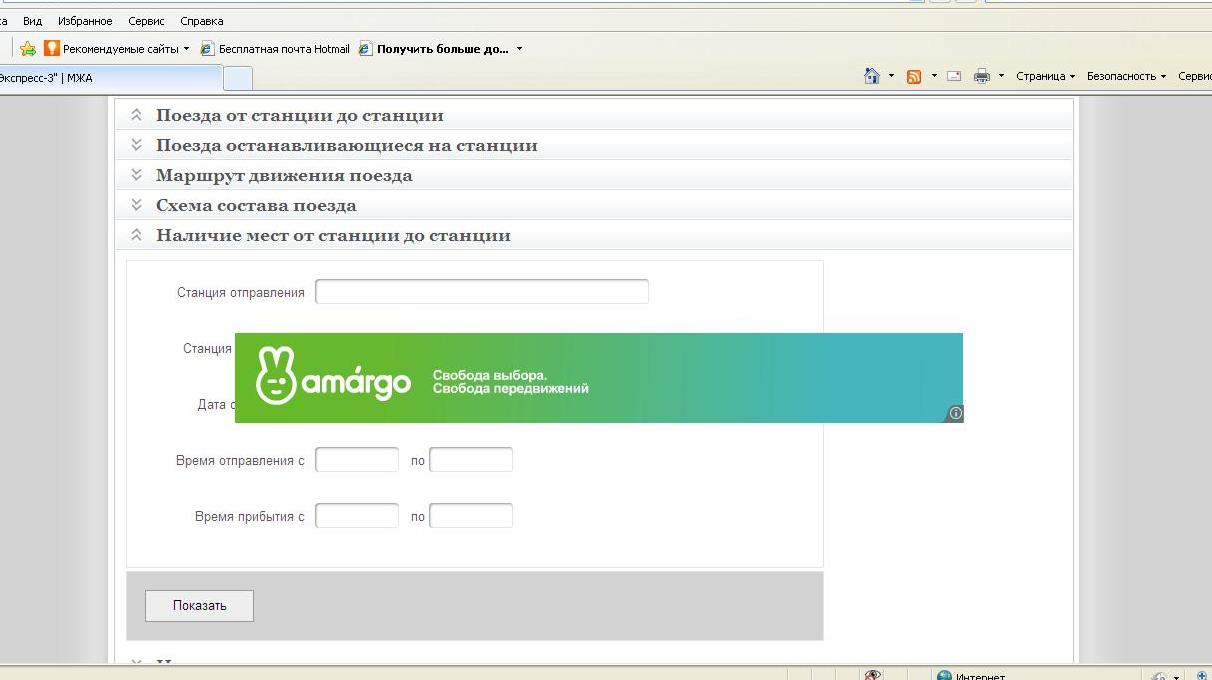Image resolution: width=1212 pixels, height=680 pixels.
Task: Open the Сервис menu in menu bar
Action: (148, 21)
